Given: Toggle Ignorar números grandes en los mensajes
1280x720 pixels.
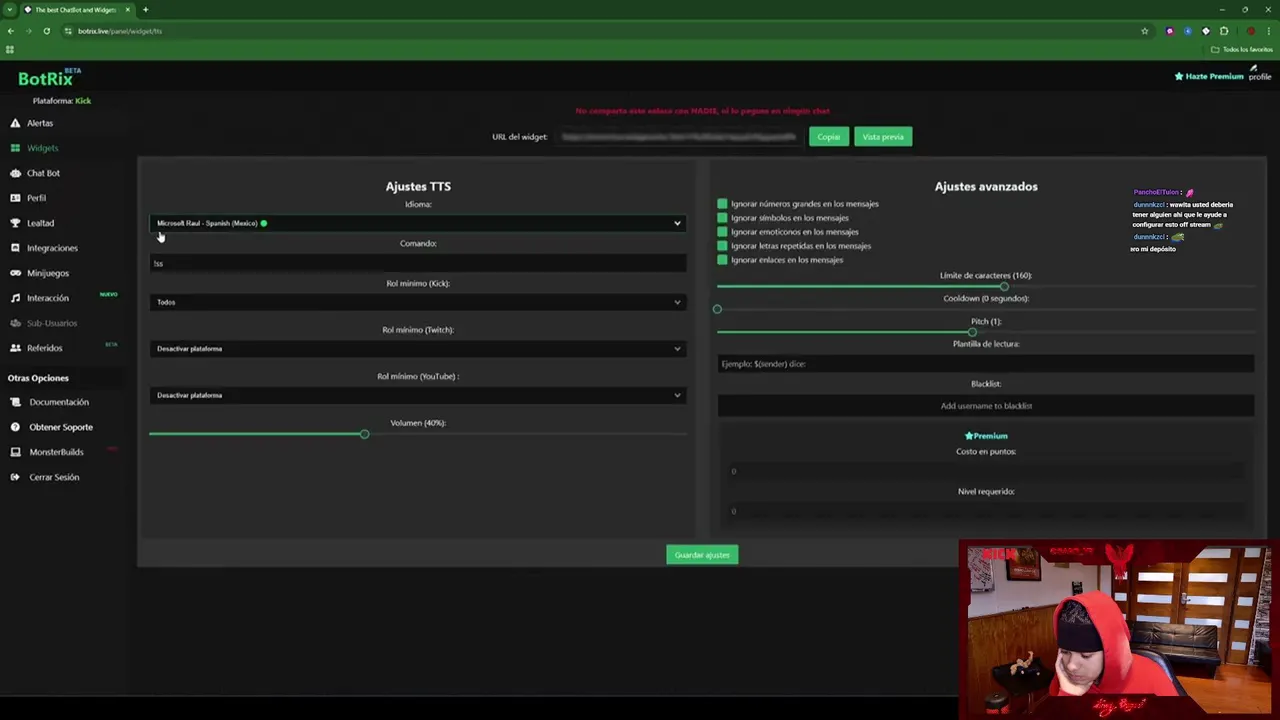Looking at the screenshot, I should click(x=722, y=204).
